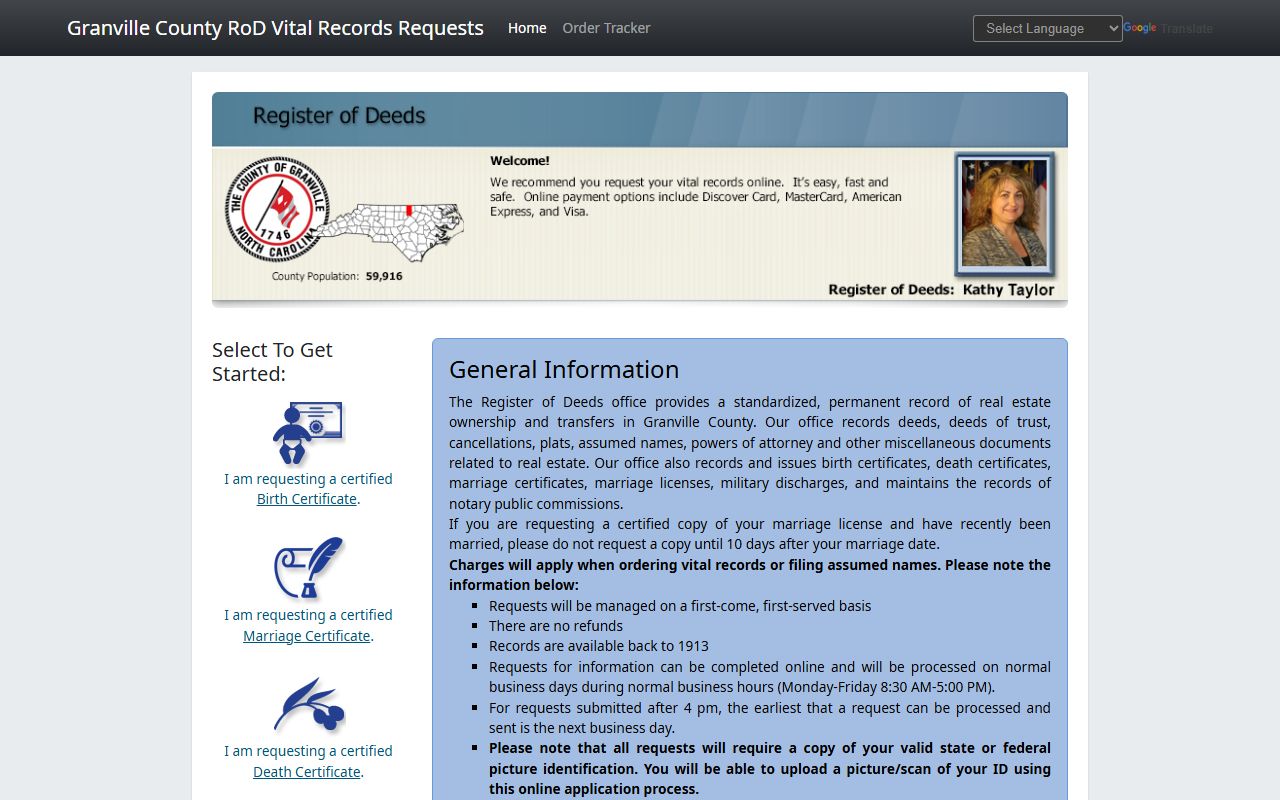Image resolution: width=1280 pixels, height=800 pixels.
Task: Click the 'There are no refunds' bullet
Action: 556,626
